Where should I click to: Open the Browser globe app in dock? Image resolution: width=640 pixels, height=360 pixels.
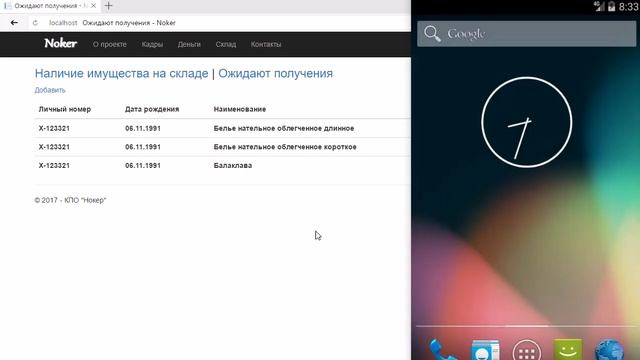click(x=609, y=350)
